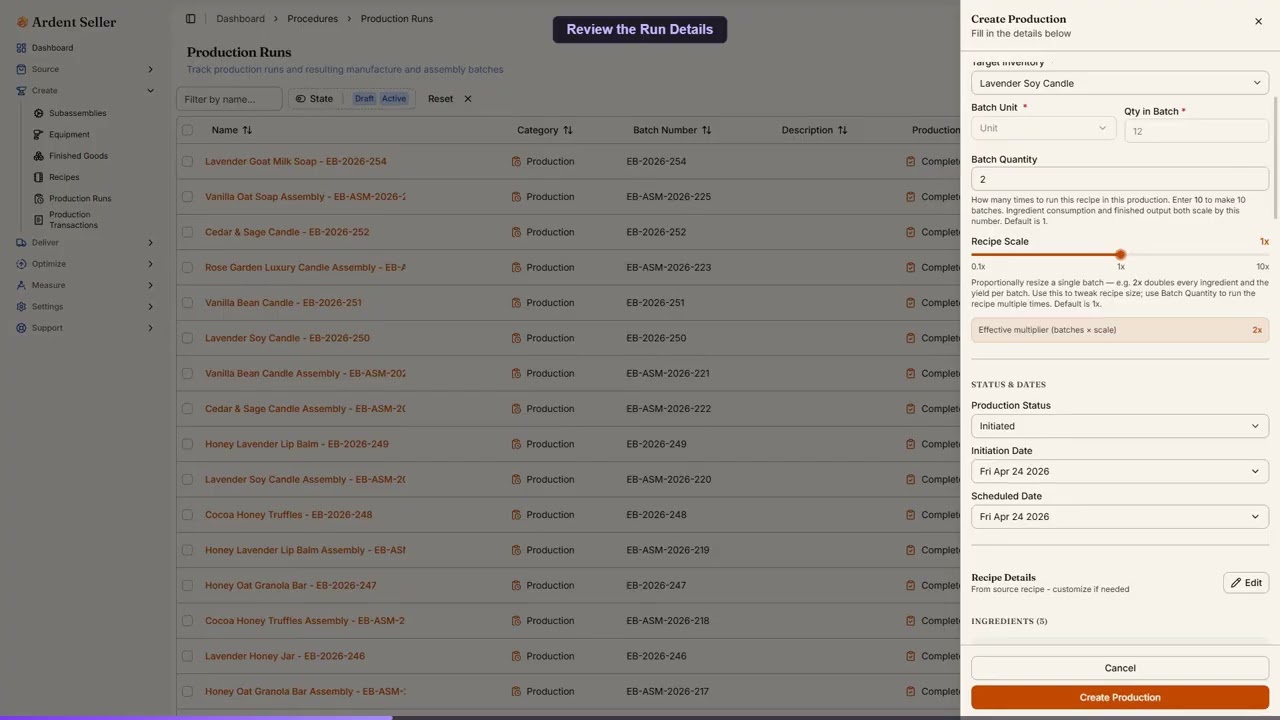The width and height of the screenshot is (1280, 720).
Task: Expand the Optimize sidebar section
Action: click(x=150, y=264)
